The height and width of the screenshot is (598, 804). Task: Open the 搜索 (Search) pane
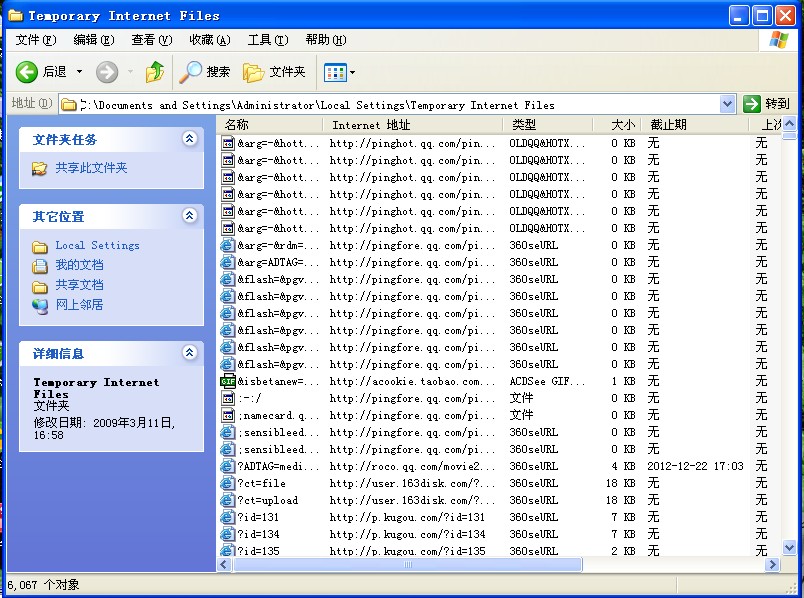point(205,72)
